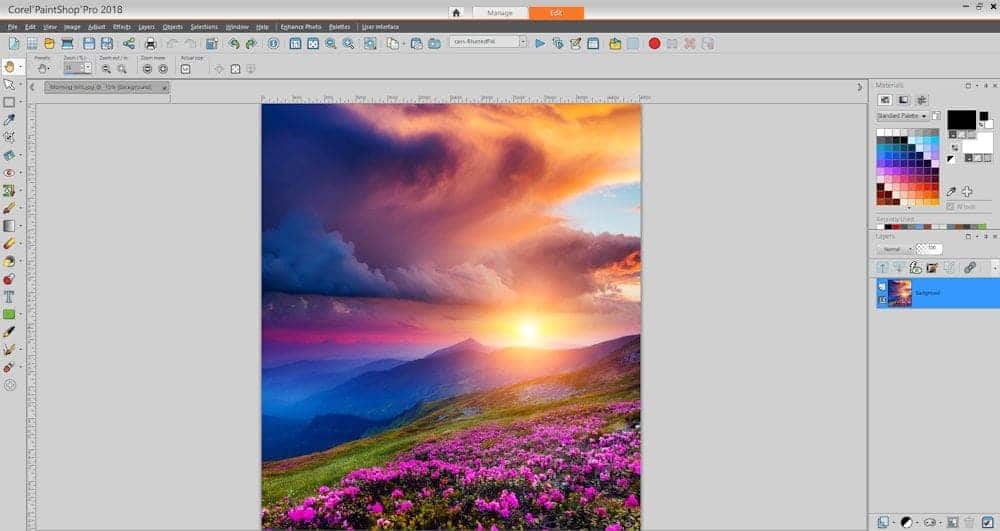Select the Pan hand tool
Viewport: 1000px width, 531px height.
tap(10, 66)
